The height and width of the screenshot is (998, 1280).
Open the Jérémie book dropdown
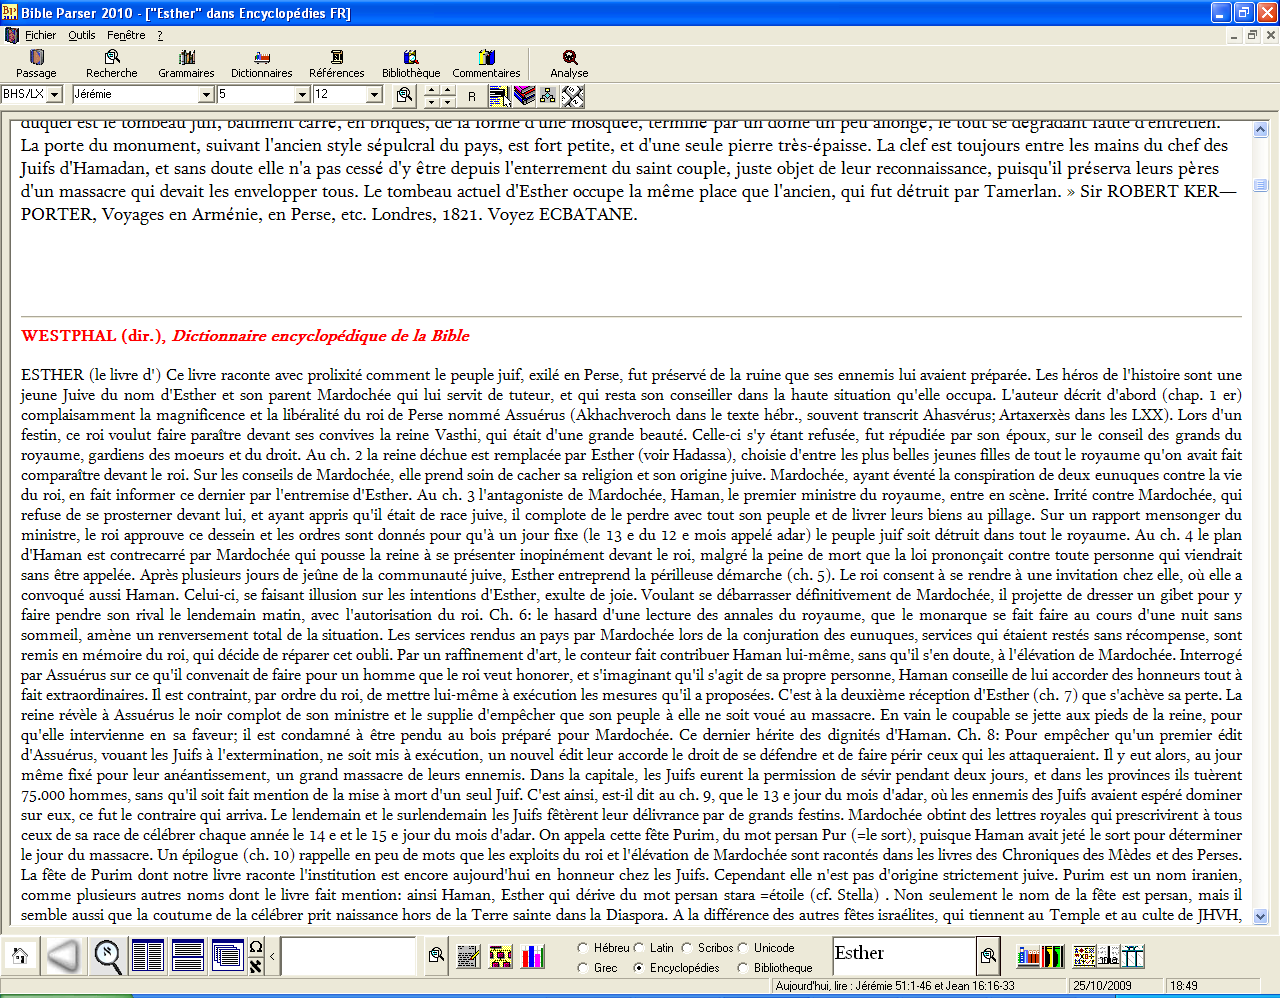click(x=206, y=94)
